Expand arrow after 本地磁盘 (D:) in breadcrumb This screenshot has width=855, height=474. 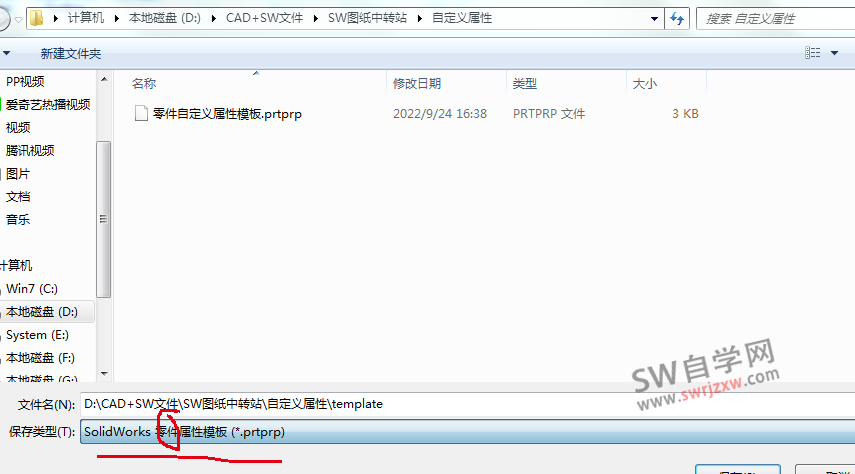[214, 19]
